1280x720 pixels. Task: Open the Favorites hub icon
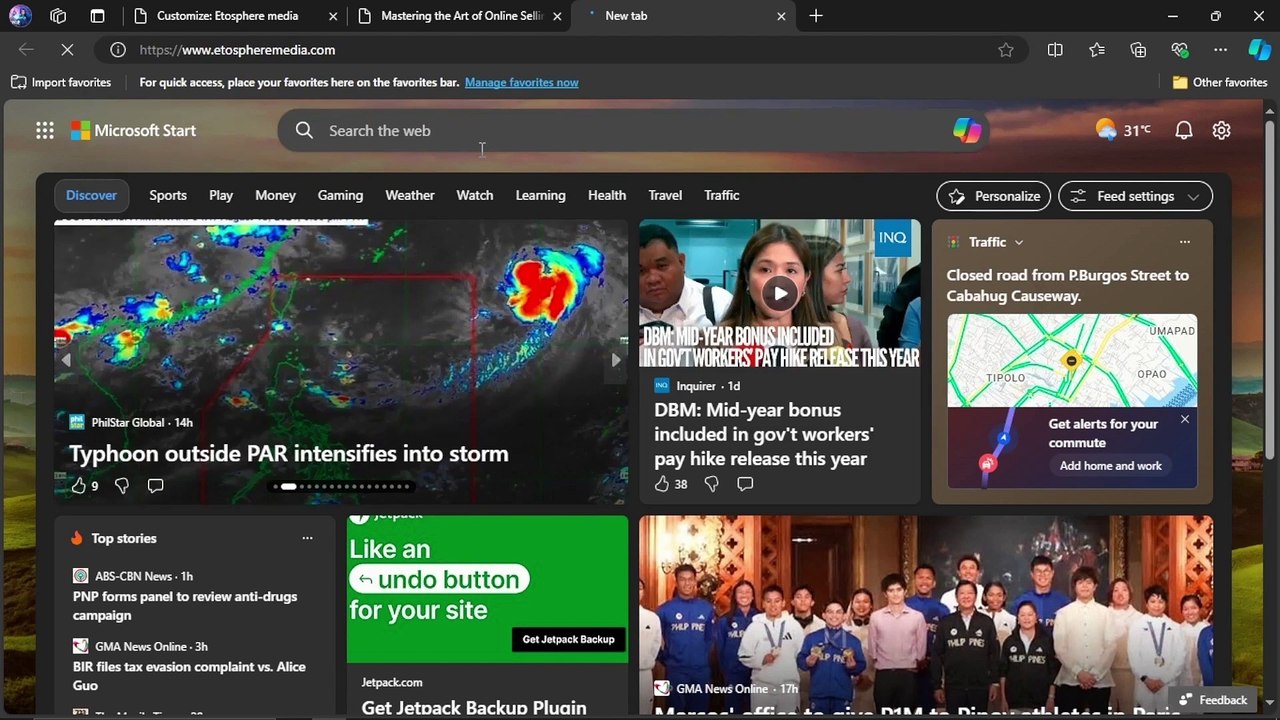[x=1097, y=50]
